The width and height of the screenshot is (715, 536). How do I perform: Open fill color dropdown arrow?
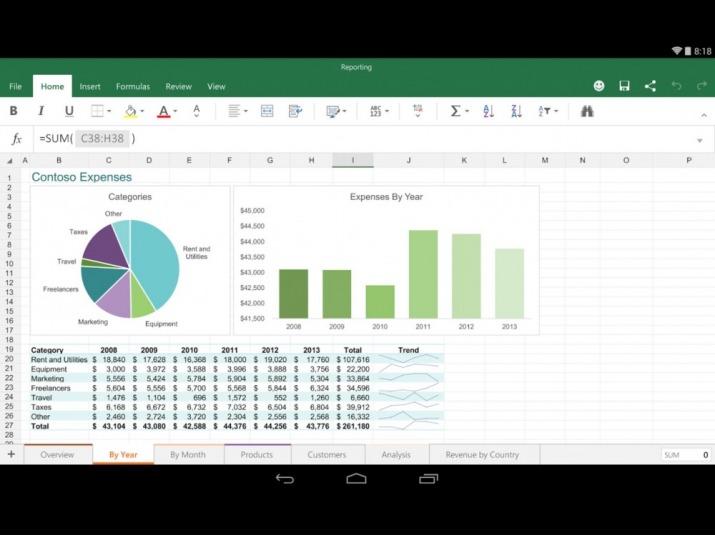pos(142,111)
